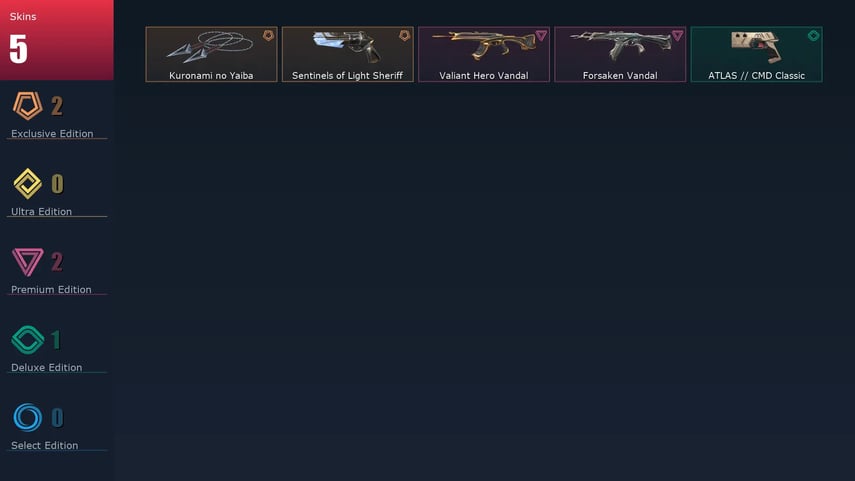Click the Select Edition blue circle icon

(27, 418)
